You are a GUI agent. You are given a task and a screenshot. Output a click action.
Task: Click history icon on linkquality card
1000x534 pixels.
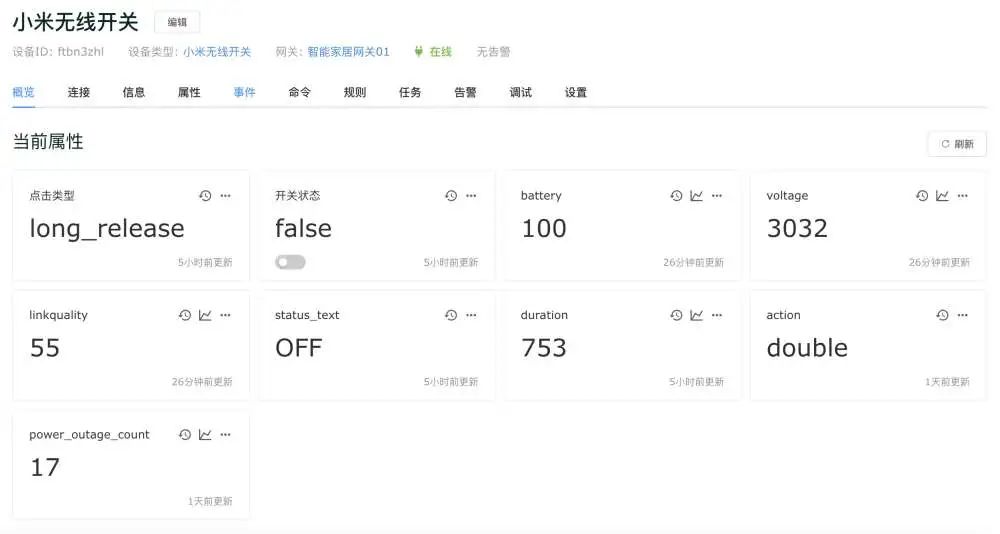[185, 315]
